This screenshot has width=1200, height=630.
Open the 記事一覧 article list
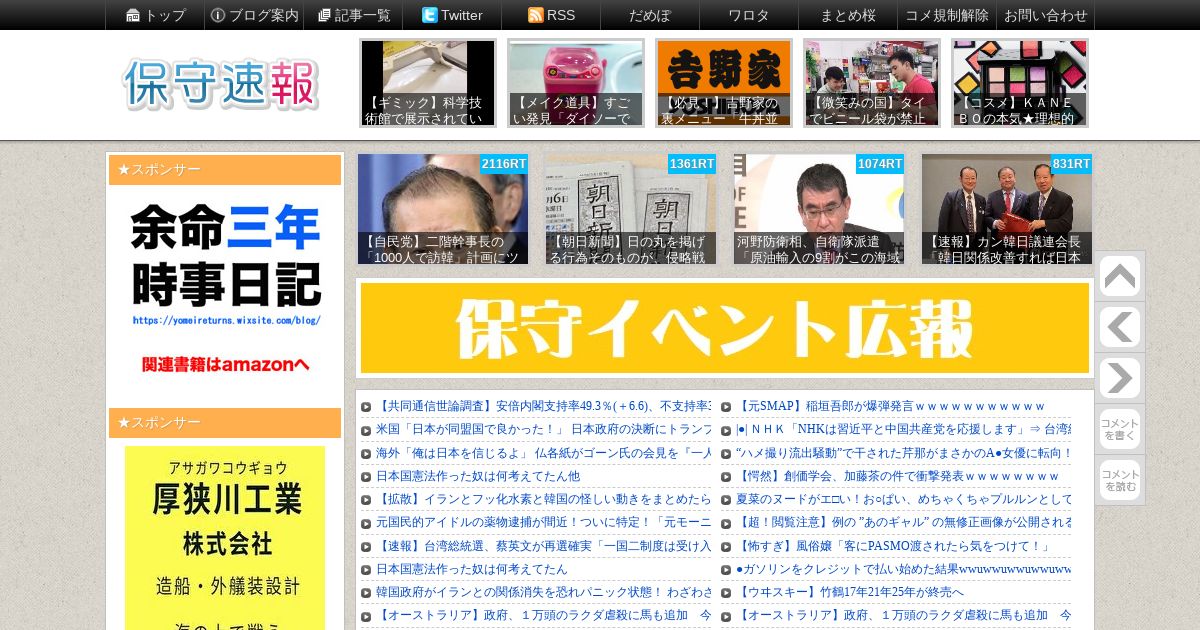point(353,15)
